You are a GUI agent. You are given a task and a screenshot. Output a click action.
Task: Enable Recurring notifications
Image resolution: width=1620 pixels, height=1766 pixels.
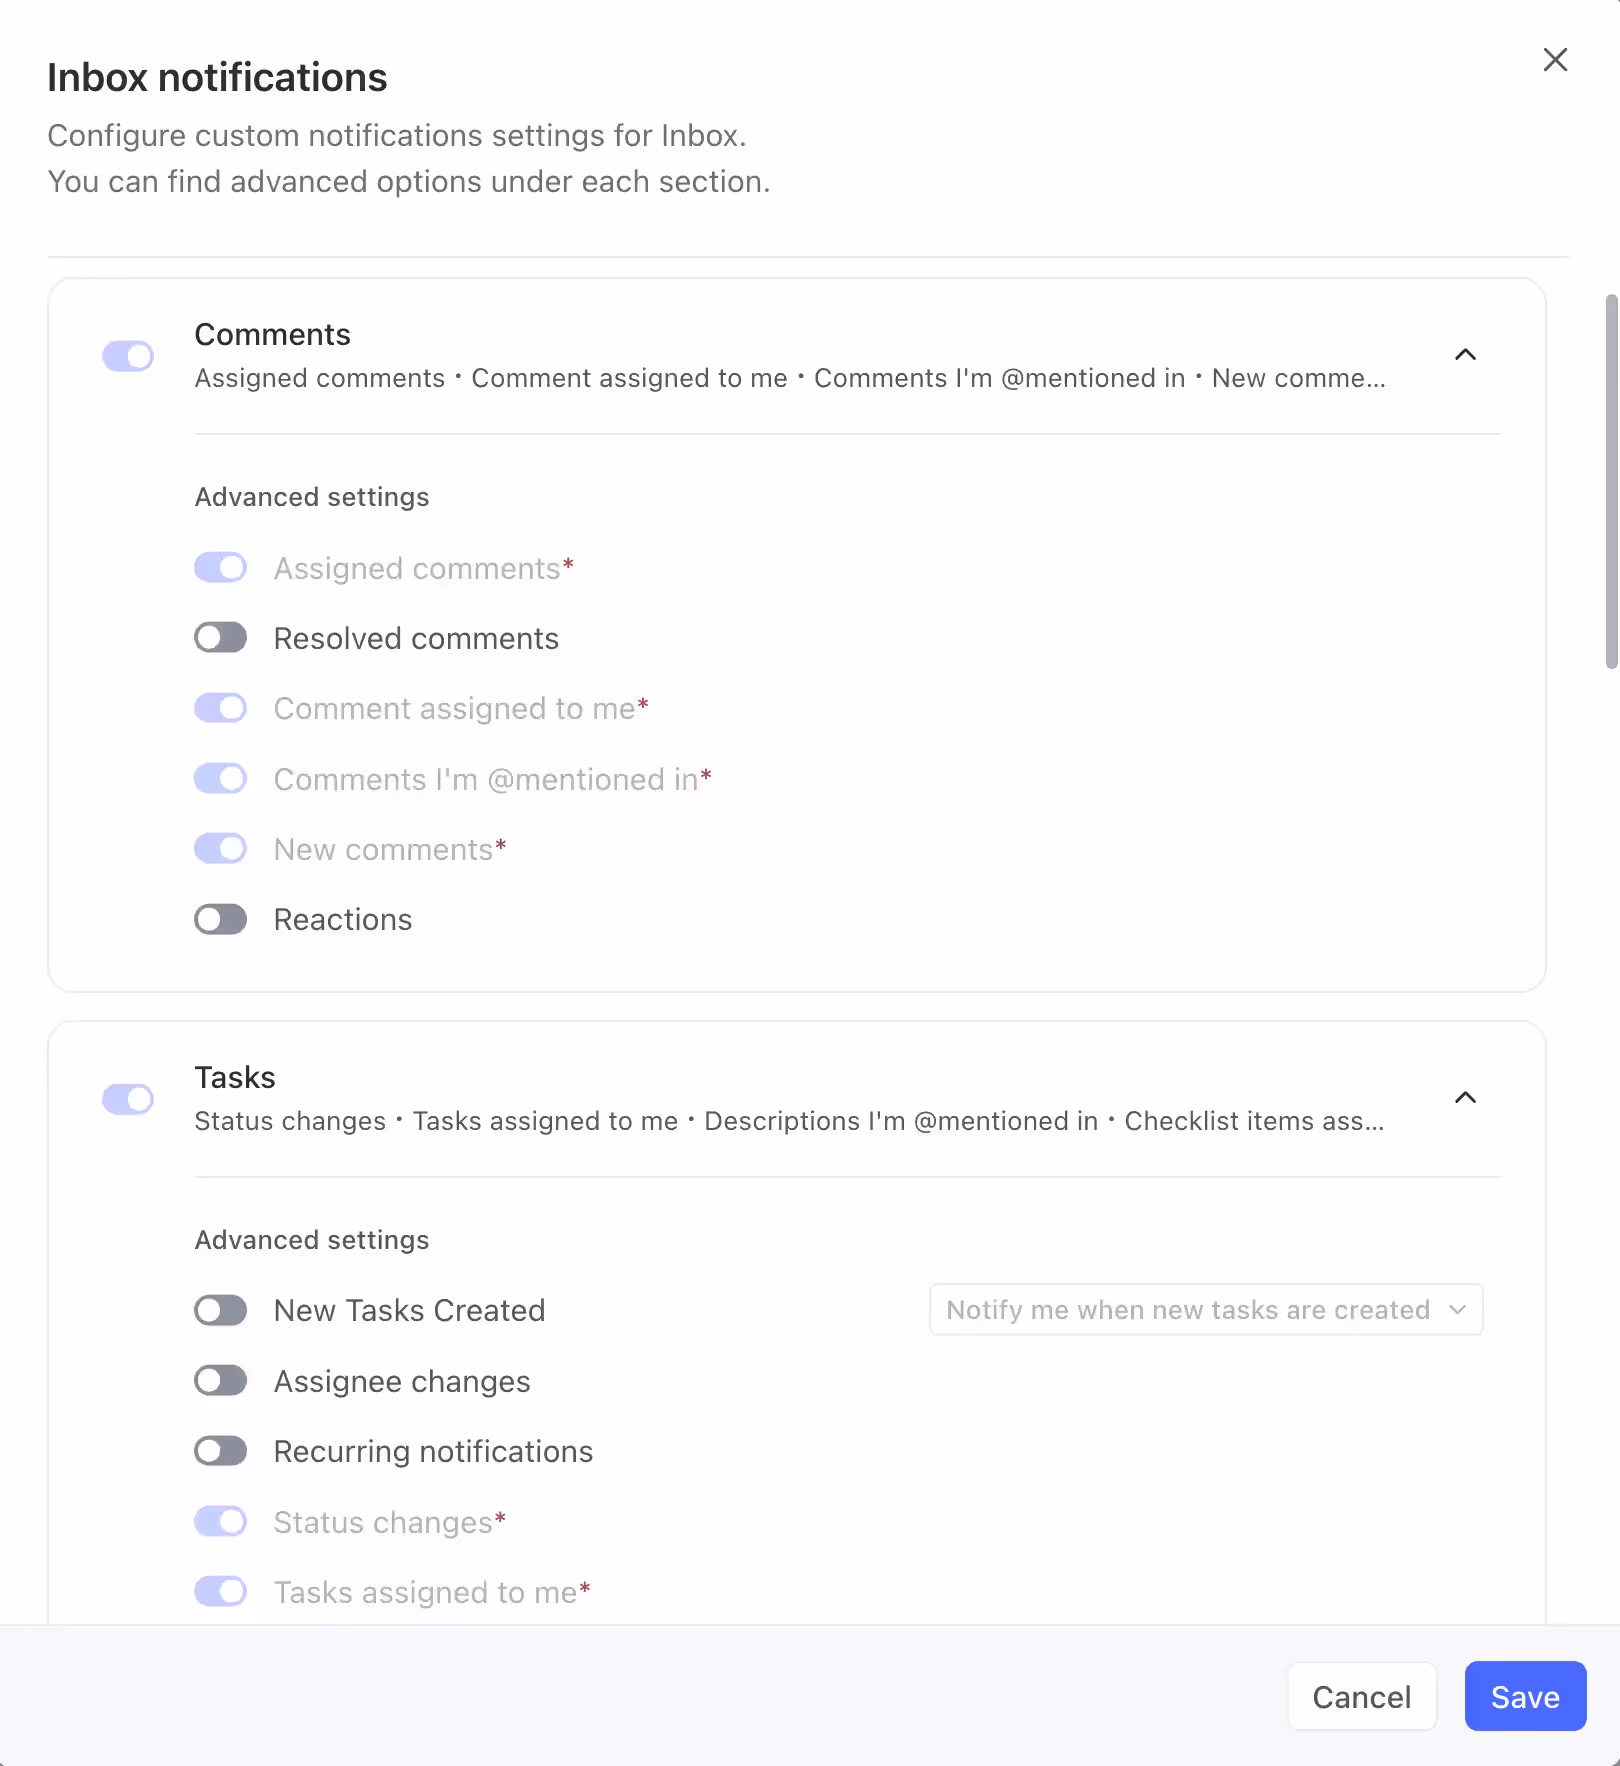coord(220,1451)
